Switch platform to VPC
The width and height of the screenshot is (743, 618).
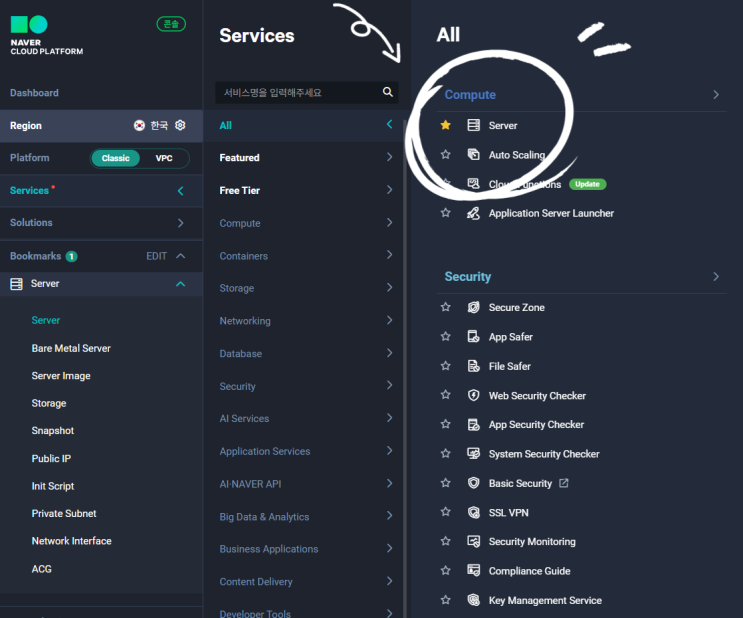coord(164,158)
